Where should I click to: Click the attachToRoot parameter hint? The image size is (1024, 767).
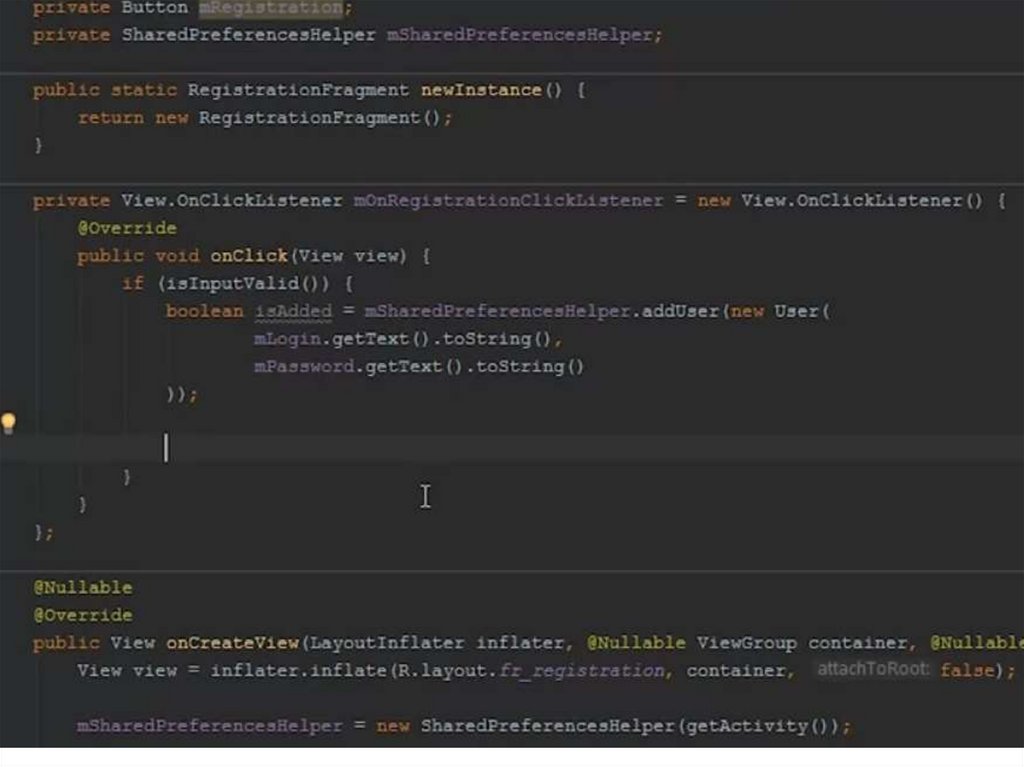pos(873,669)
